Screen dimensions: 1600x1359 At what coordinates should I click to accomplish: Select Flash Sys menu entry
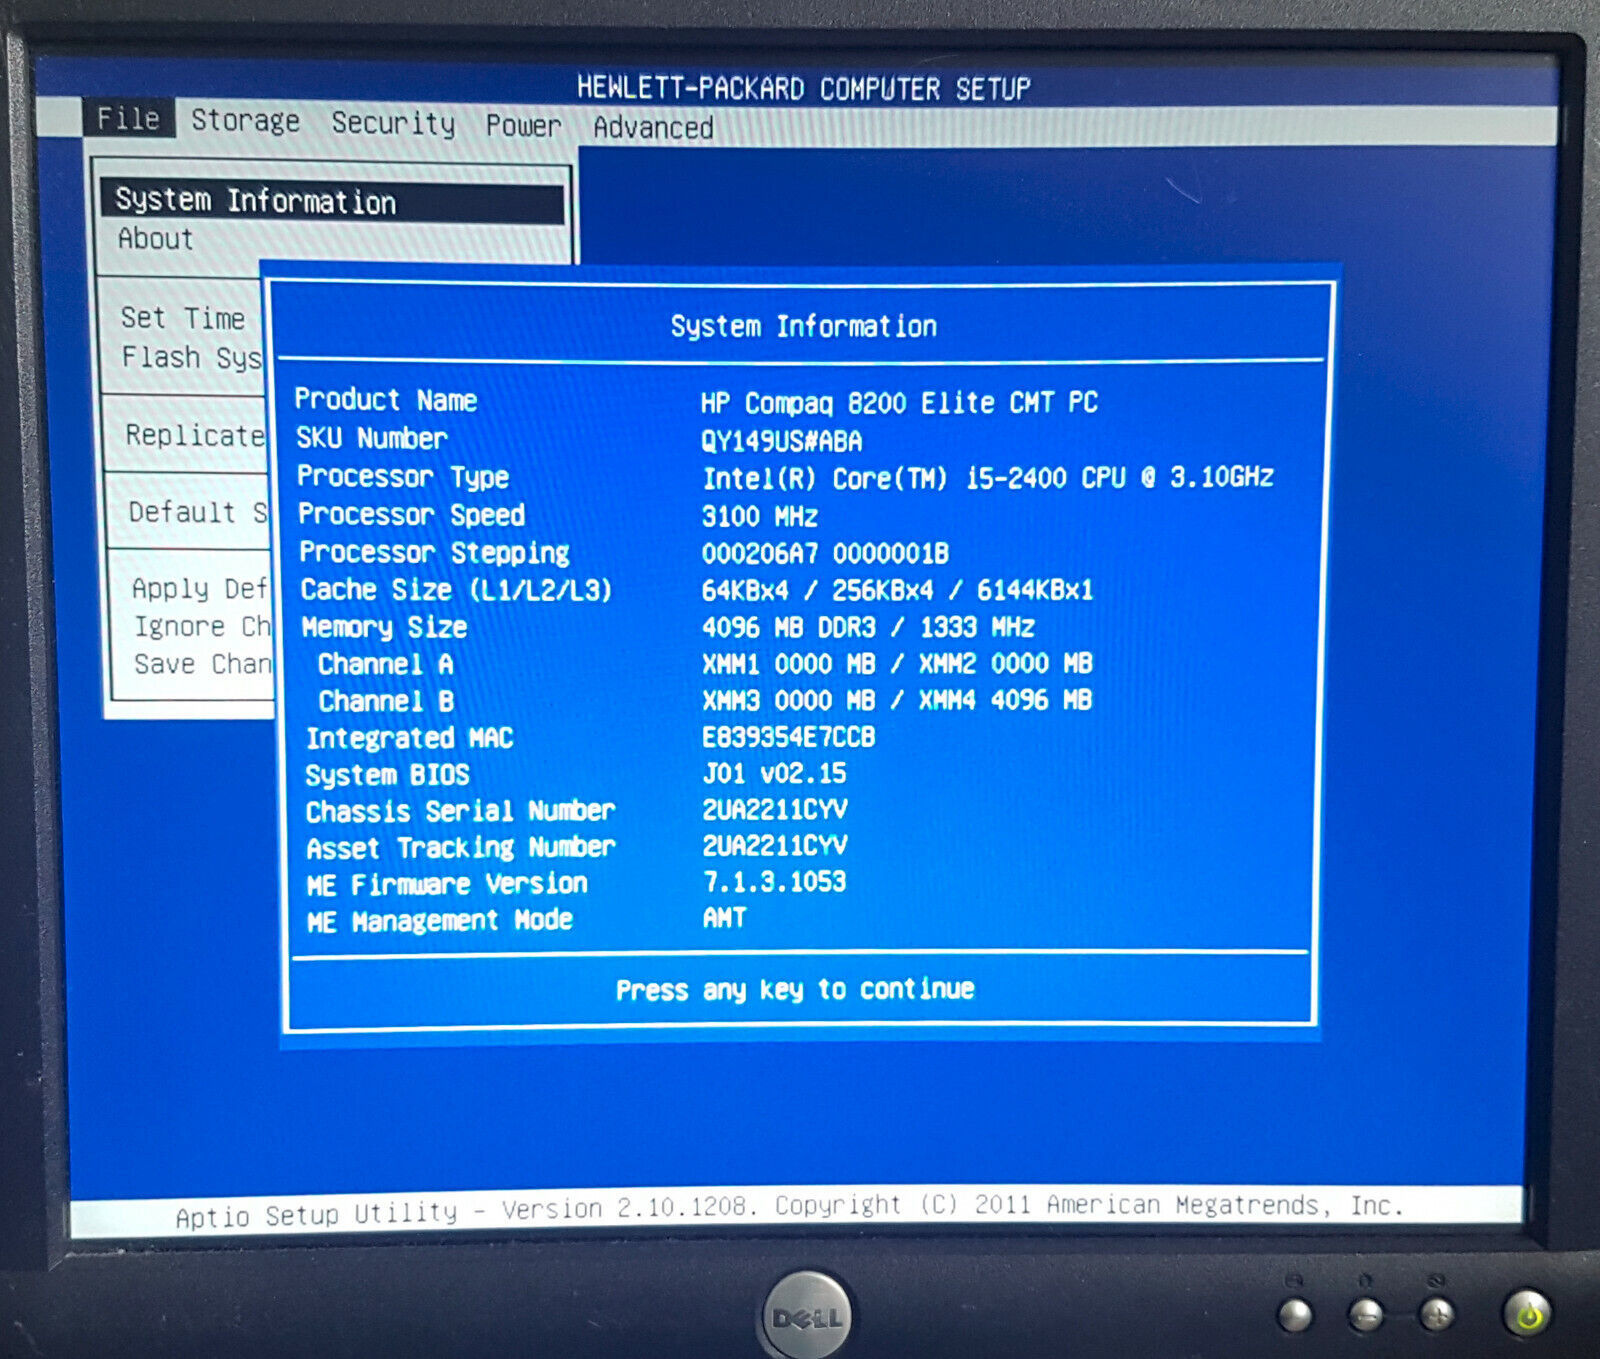point(191,357)
